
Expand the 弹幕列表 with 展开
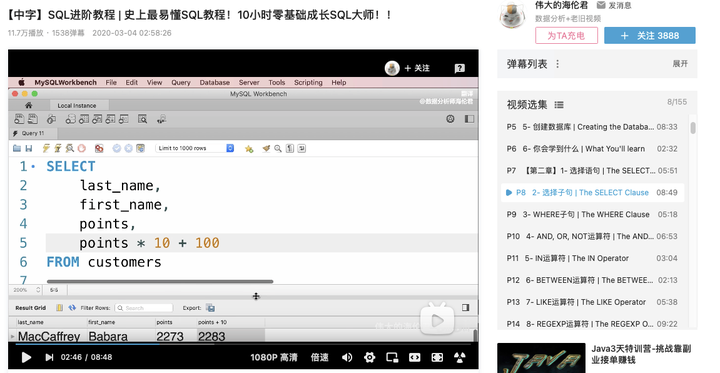(x=680, y=63)
